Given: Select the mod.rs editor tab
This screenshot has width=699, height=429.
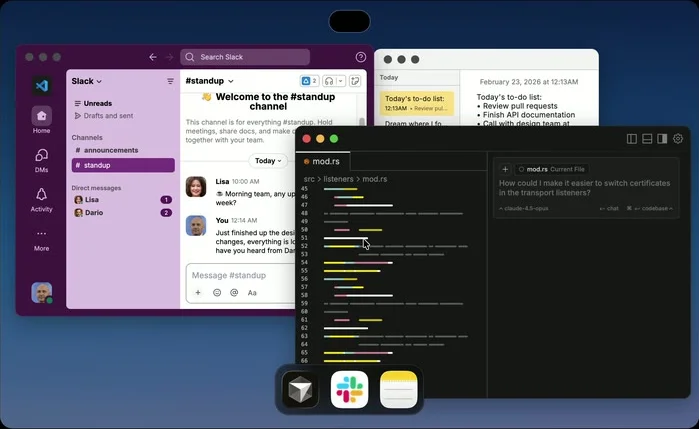Looking at the screenshot, I should tap(323, 161).
